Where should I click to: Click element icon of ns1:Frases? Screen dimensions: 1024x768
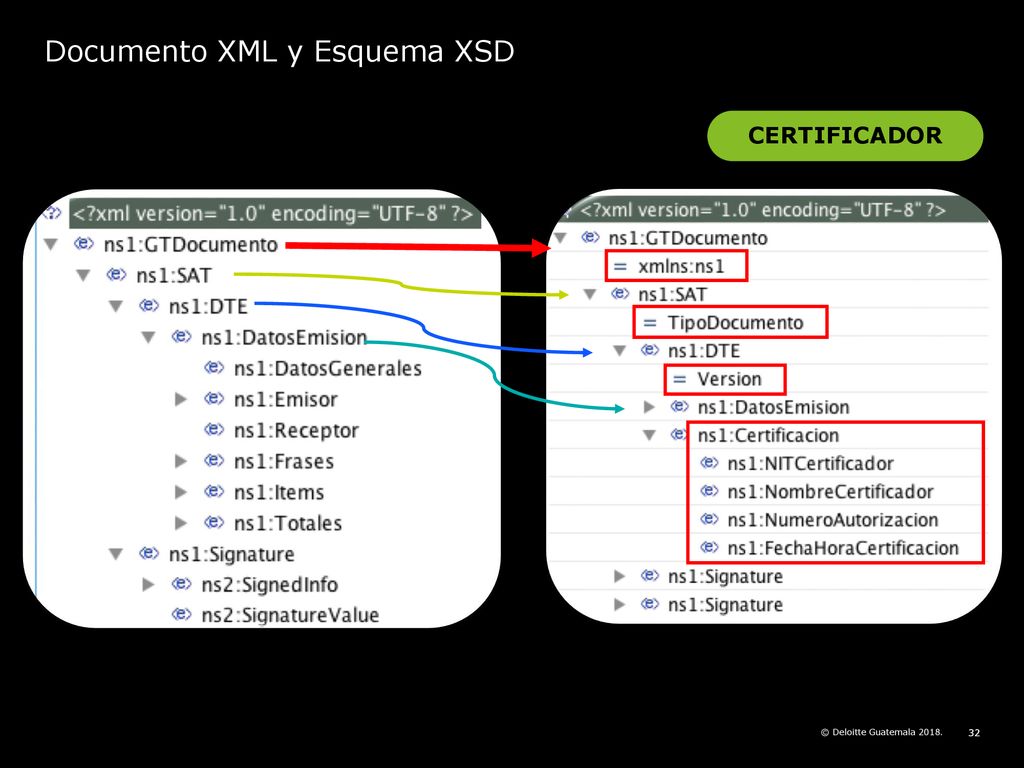214,460
